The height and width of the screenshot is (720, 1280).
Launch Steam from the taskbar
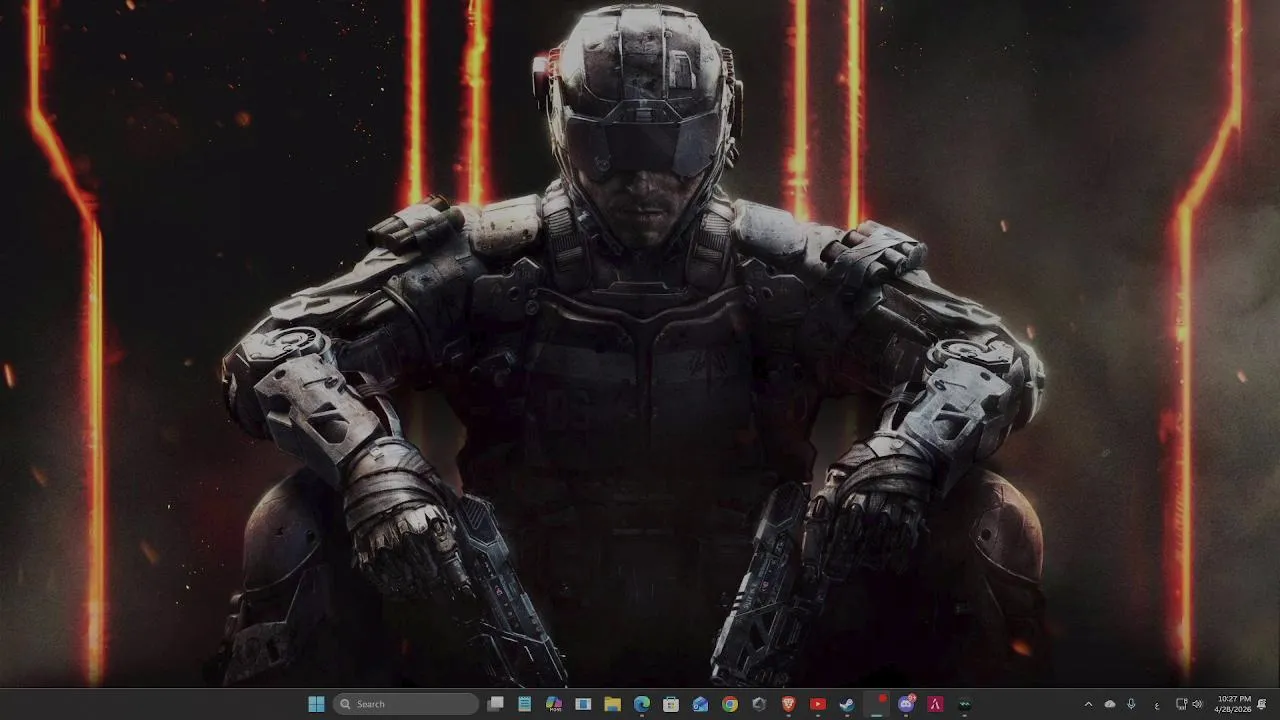[847, 704]
